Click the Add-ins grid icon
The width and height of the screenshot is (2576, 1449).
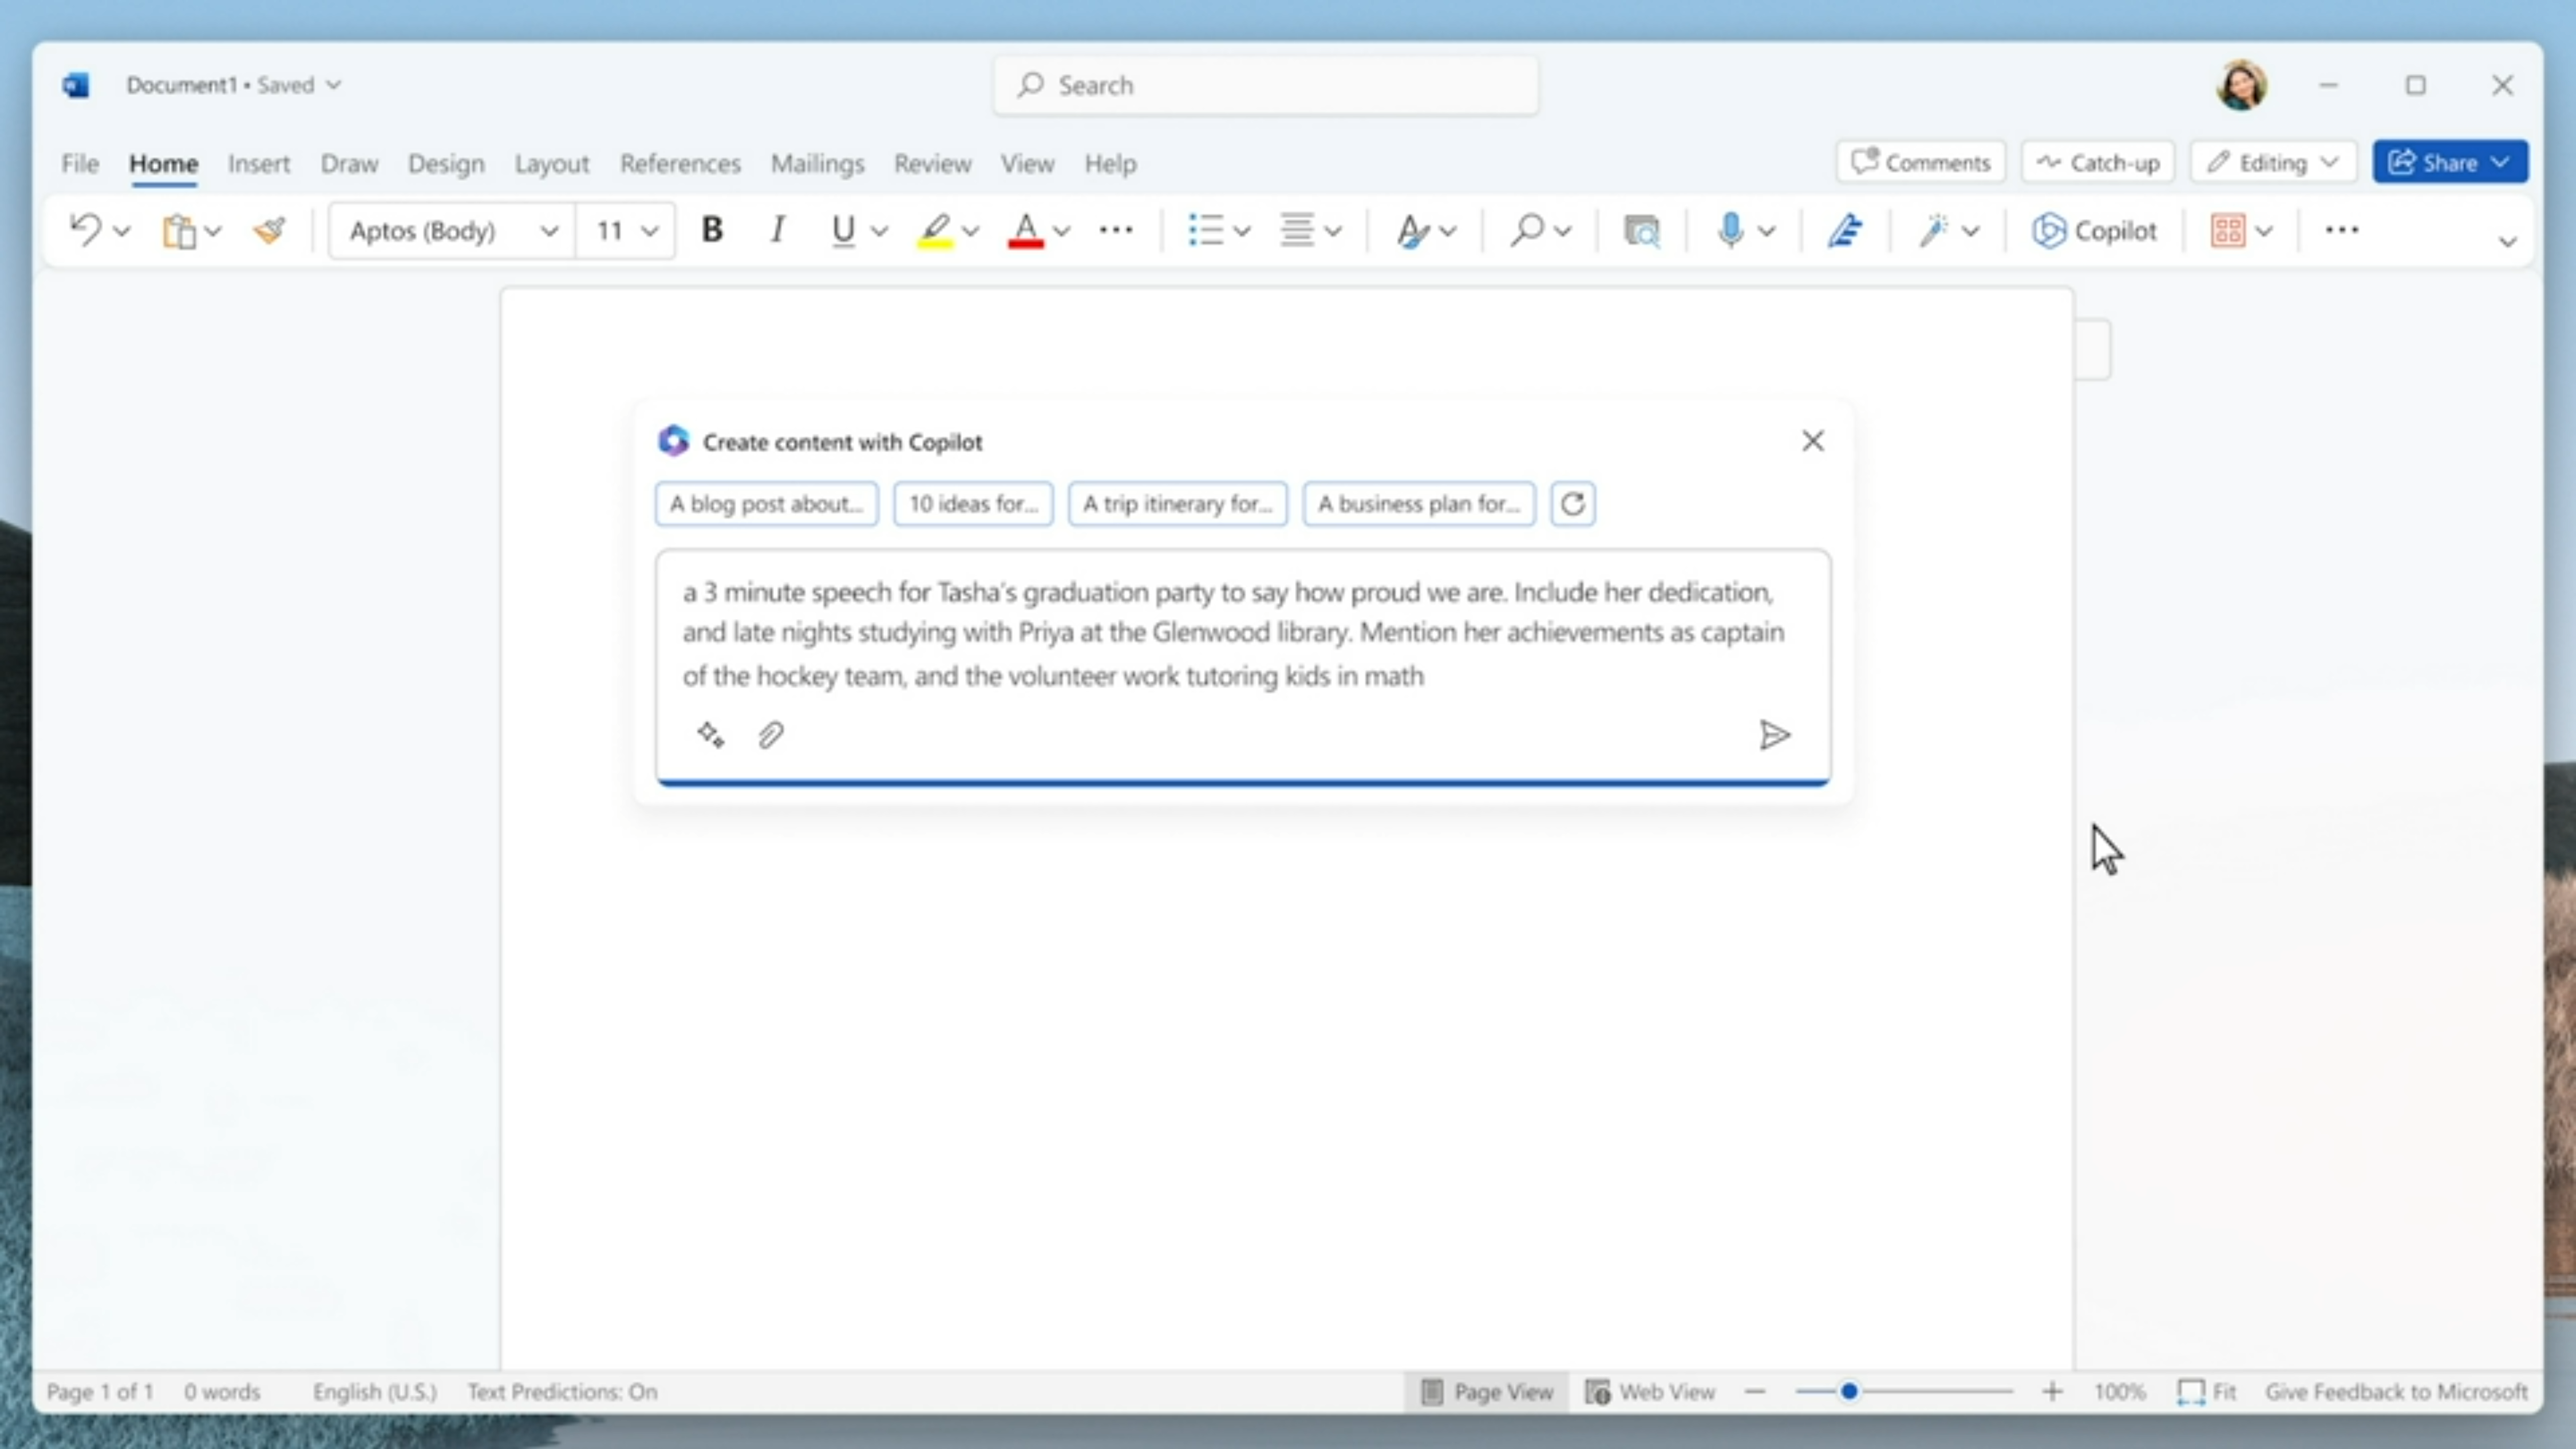[2227, 231]
